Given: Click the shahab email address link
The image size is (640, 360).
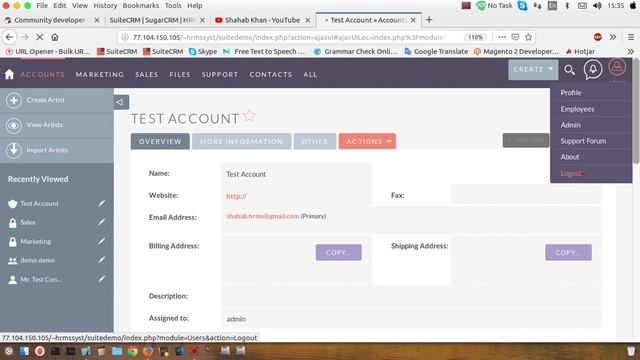Looking at the screenshot, I should point(262,216).
